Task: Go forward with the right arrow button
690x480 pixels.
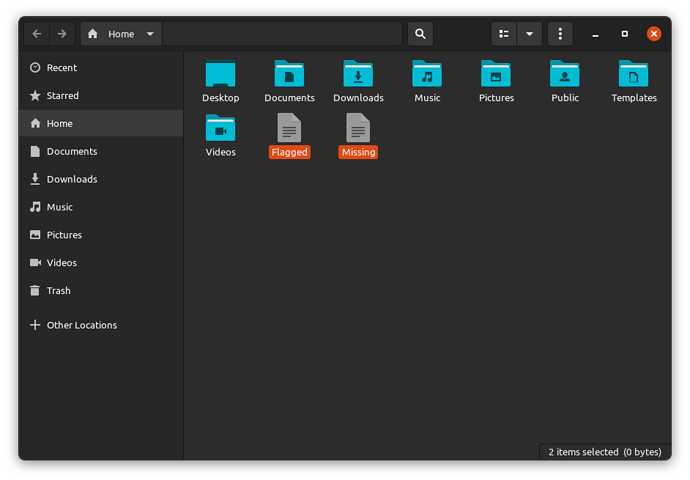Action: coord(62,34)
